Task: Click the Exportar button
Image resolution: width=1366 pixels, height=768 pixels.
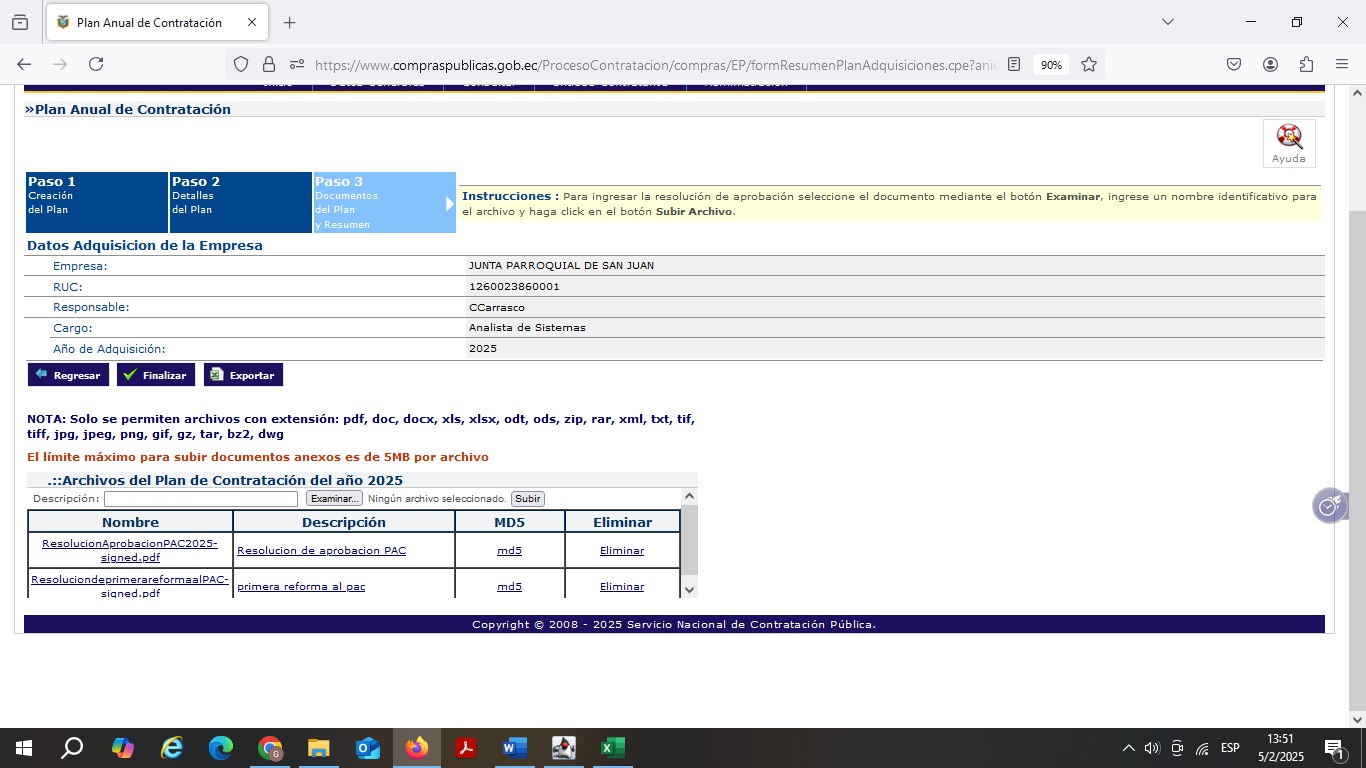Action: [243, 375]
